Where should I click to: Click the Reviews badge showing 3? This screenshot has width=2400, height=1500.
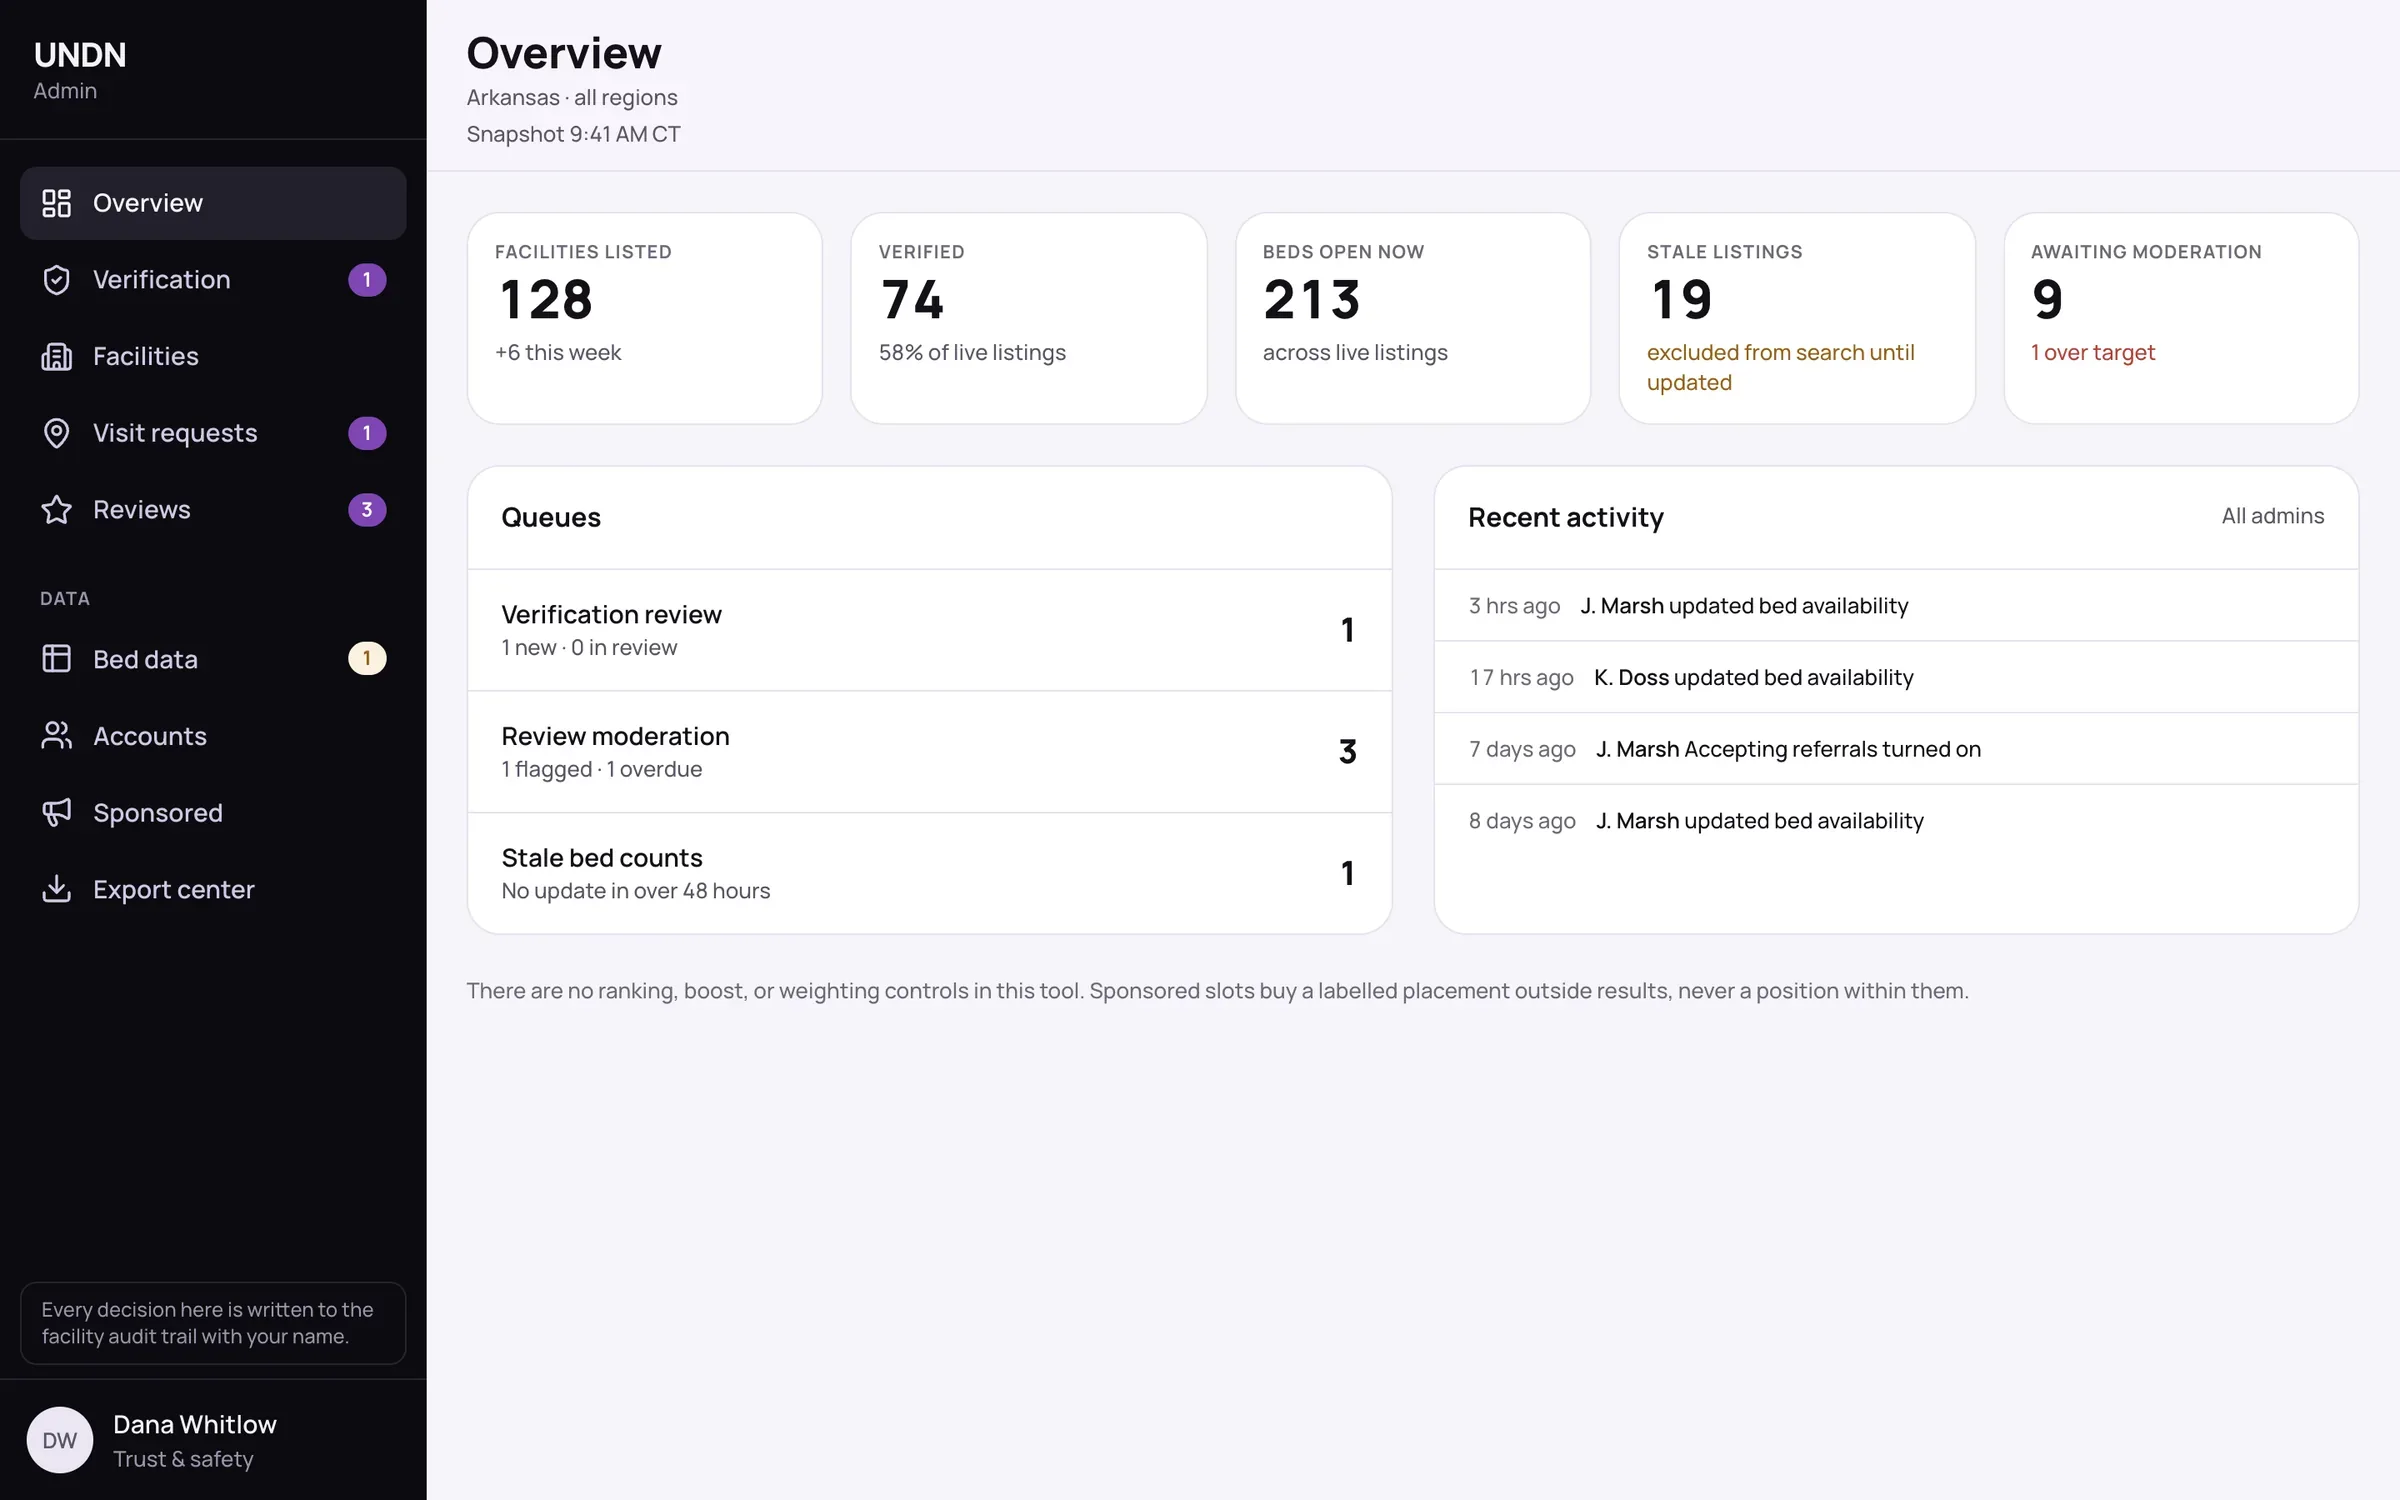pos(367,510)
